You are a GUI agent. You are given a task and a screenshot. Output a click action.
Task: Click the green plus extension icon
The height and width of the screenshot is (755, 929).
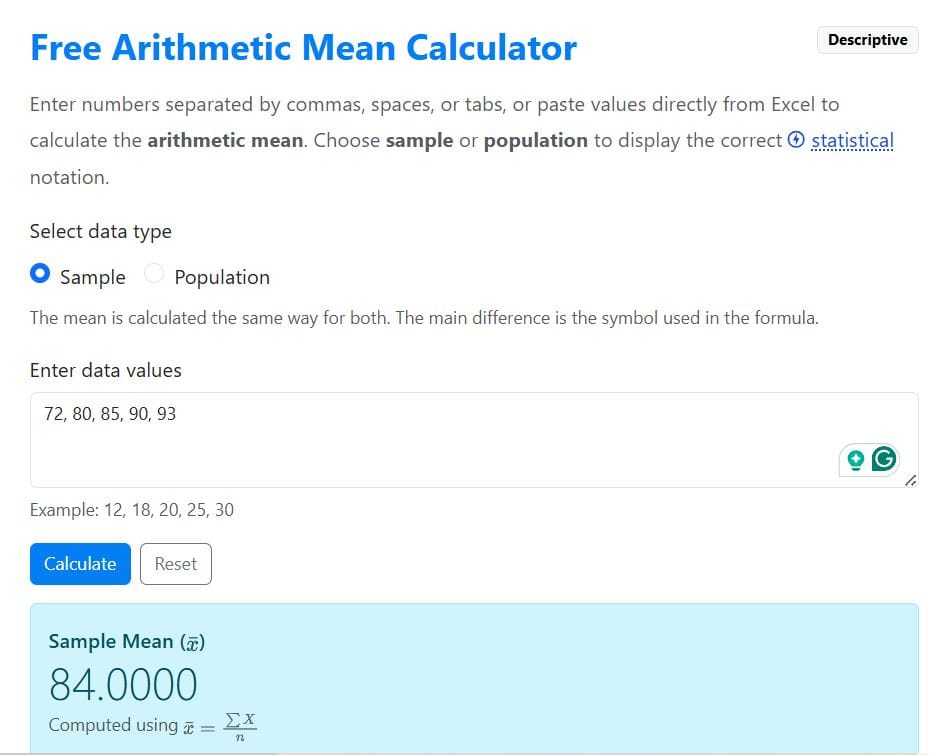click(856, 459)
